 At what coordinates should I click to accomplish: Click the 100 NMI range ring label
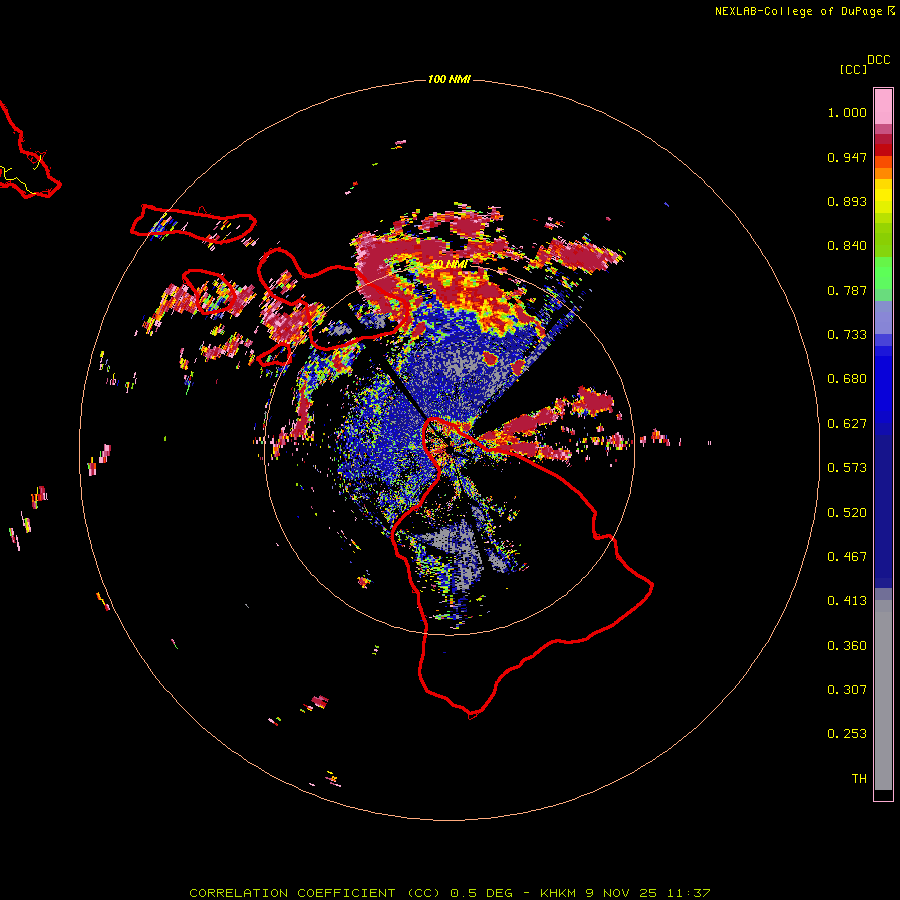tap(449, 79)
